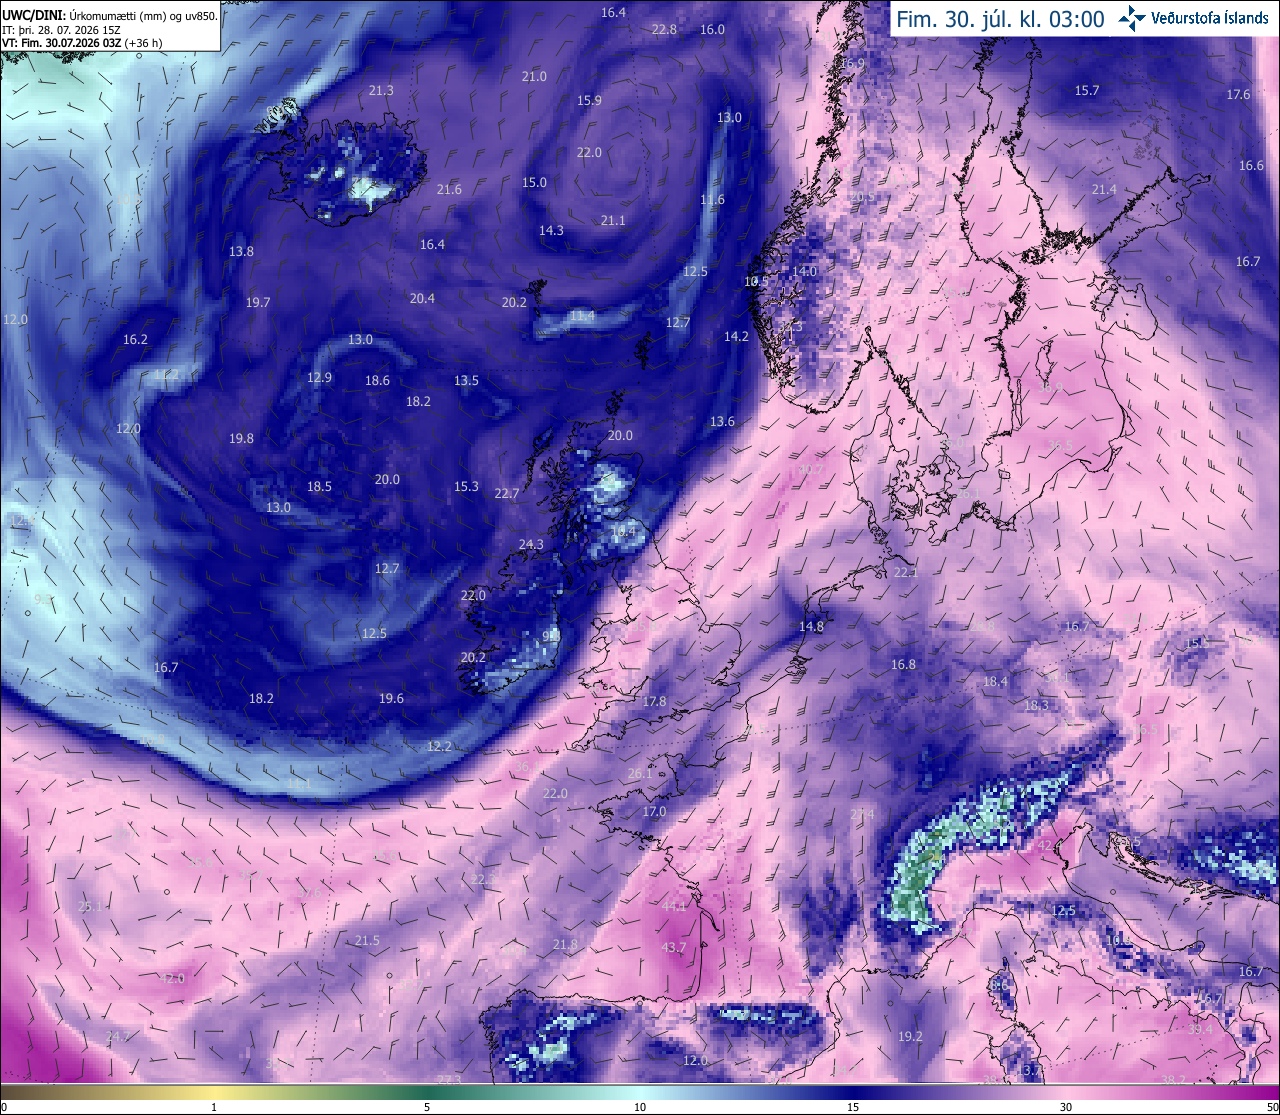Click the 21.3 value north of Iceland
Screen dimensions: 1280x1115
(x=381, y=90)
